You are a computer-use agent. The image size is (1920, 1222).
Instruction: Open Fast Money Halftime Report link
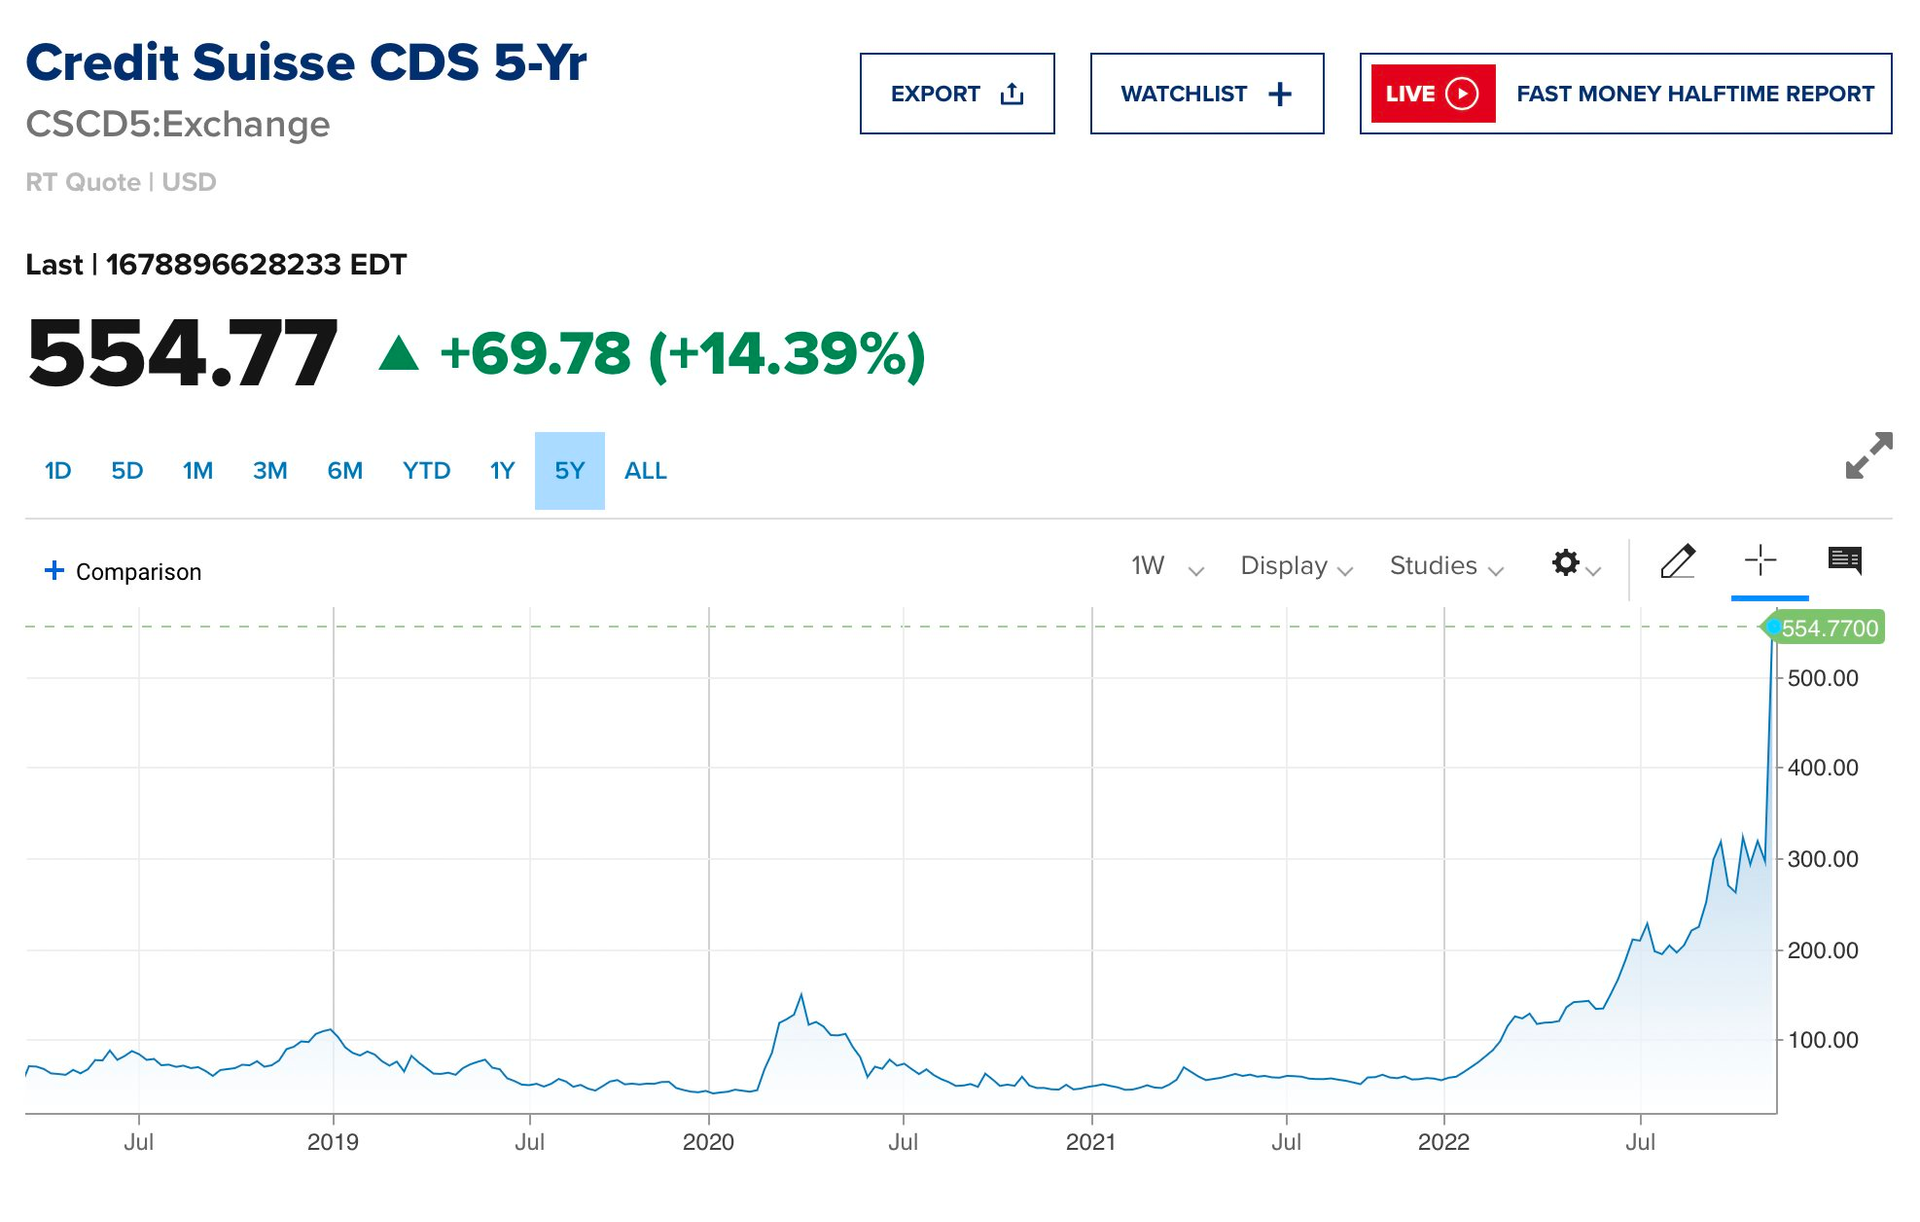pyautogui.click(x=1694, y=94)
